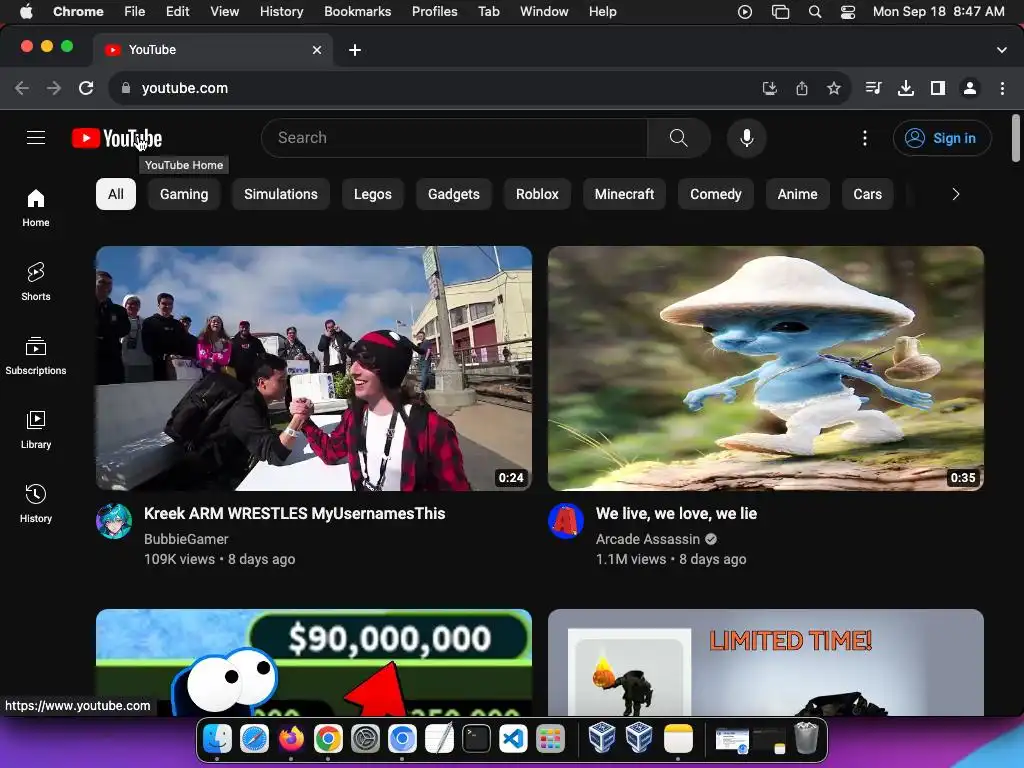
Task: Toggle Chrome side panel icon
Action: (938, 88)
